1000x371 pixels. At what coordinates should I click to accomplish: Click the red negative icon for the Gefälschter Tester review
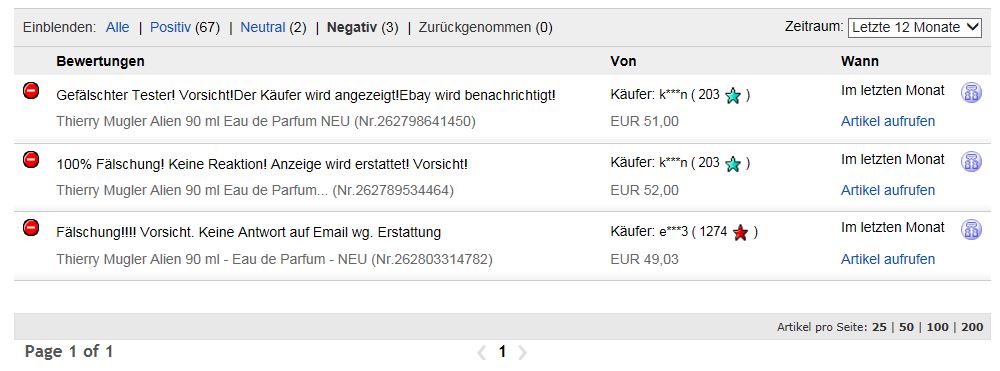pyautogui.click(x=31, y=91)
